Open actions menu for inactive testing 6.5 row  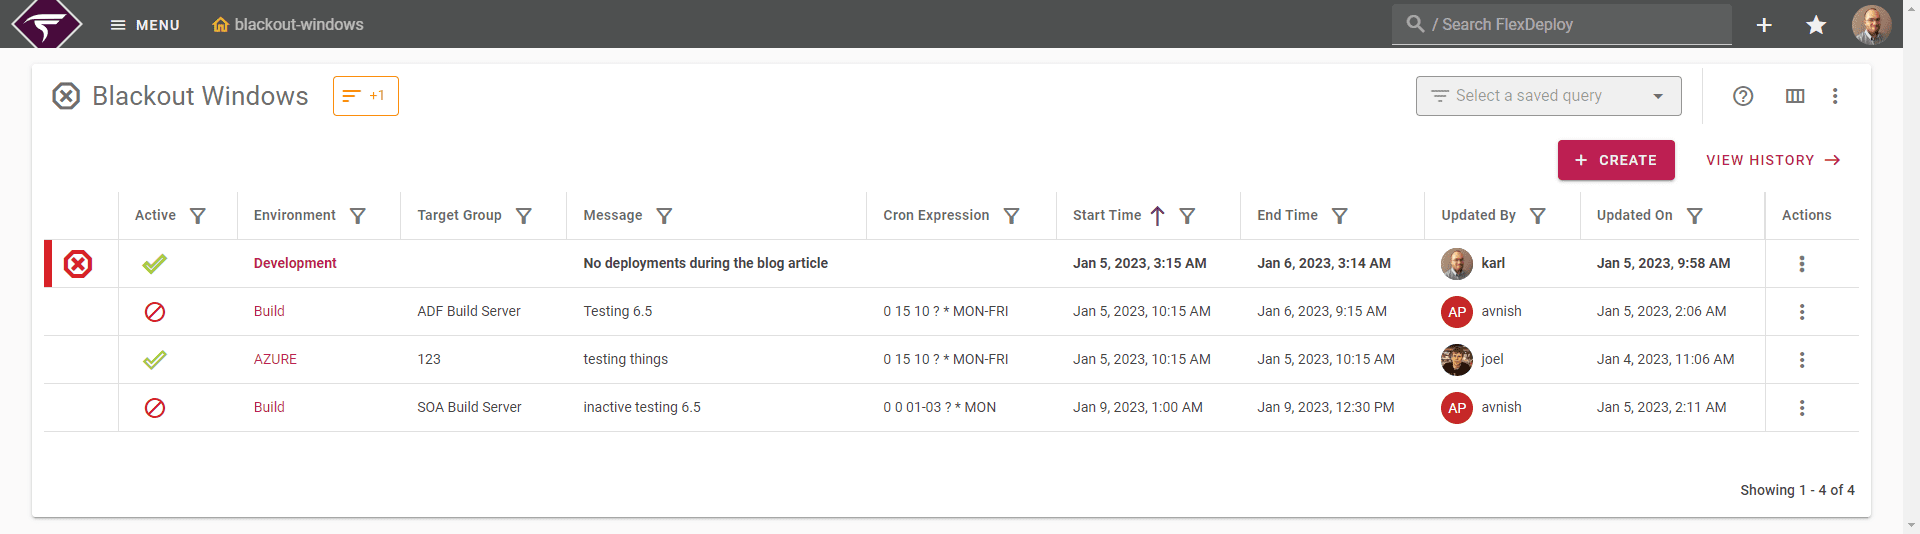(1802, 408)
